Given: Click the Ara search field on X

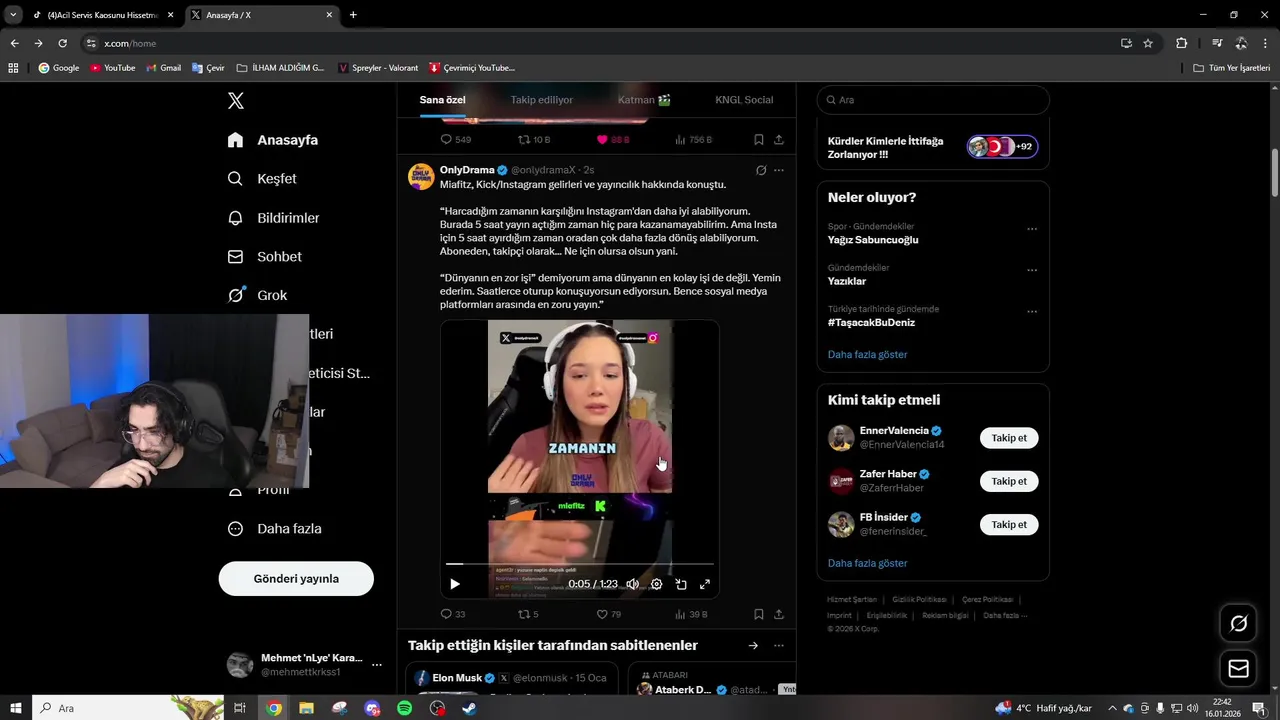Looking at the screenshot, I should (933, 100).
